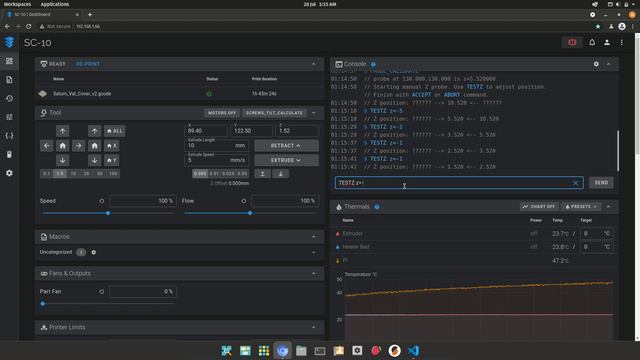The width and height of the screenshot is (640, 360).
Task: Open the Workspaces menu in top bar
Action: click(17, 4)
